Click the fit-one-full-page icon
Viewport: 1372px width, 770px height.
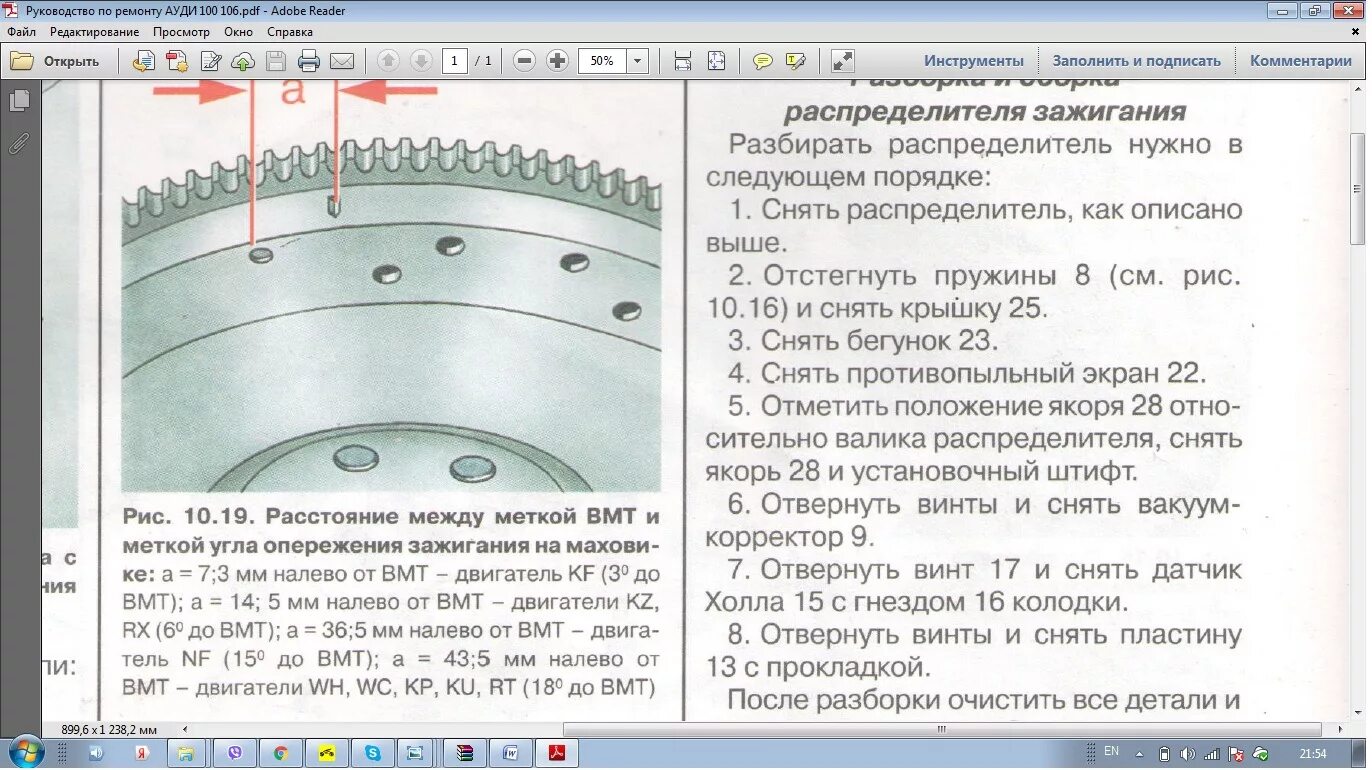click(716, 61)
